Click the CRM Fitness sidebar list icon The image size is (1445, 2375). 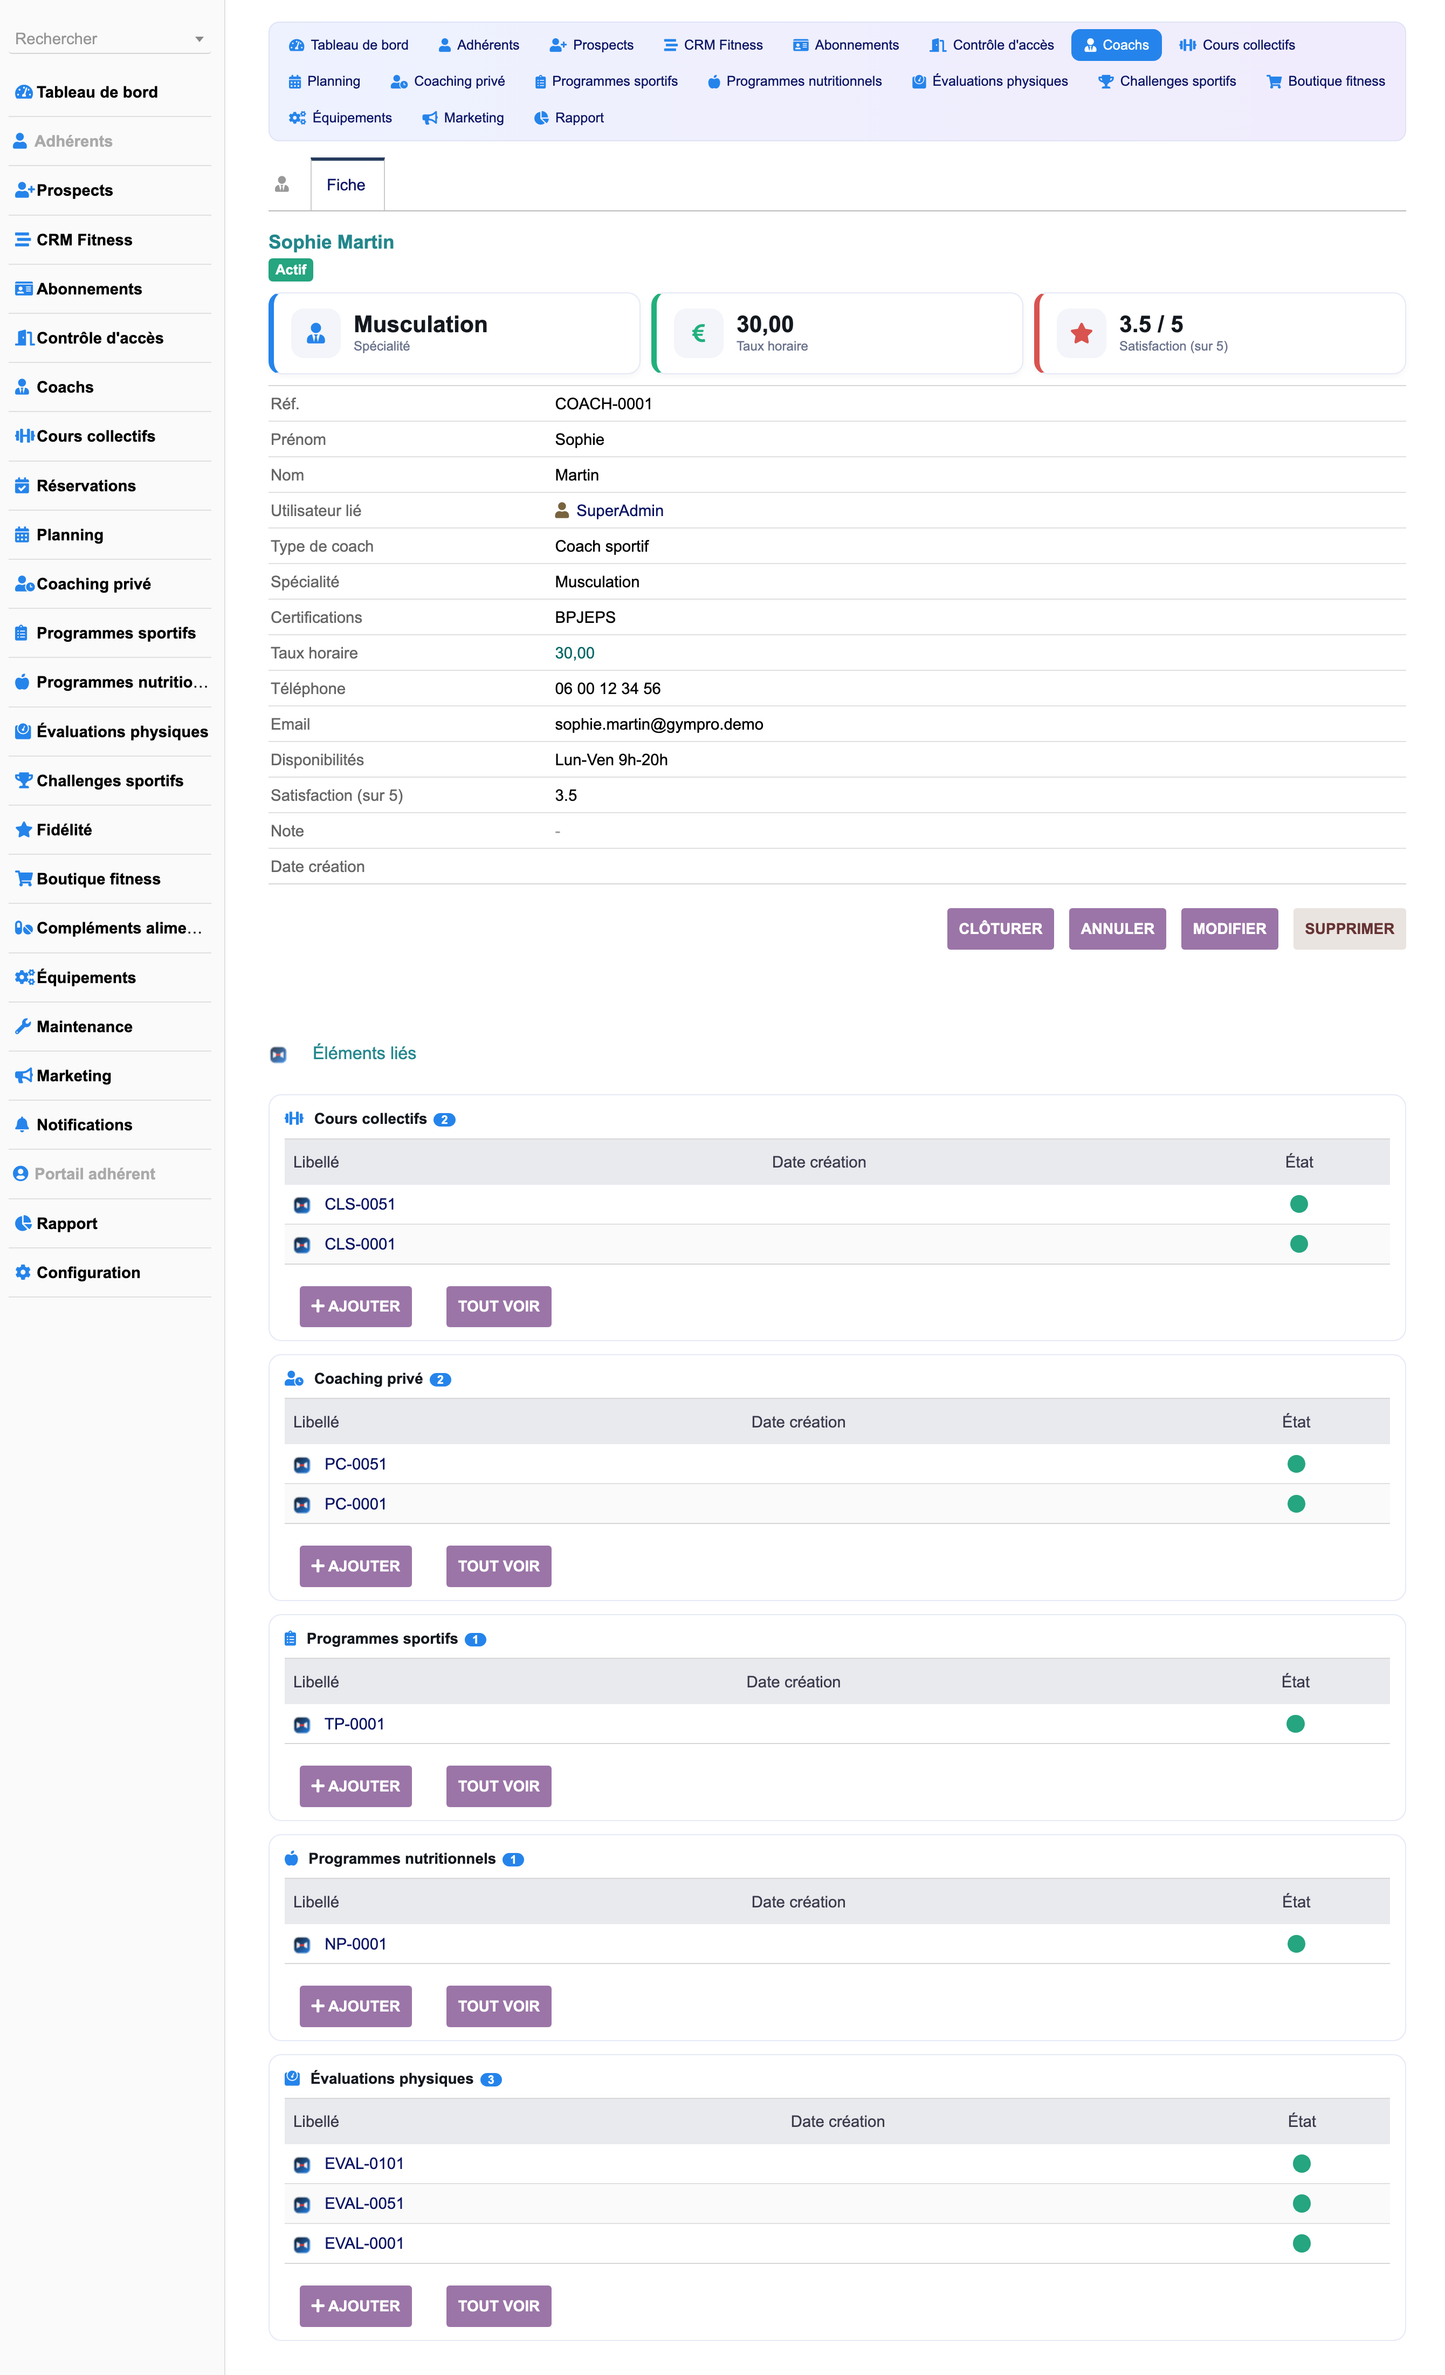click(23, 240)
